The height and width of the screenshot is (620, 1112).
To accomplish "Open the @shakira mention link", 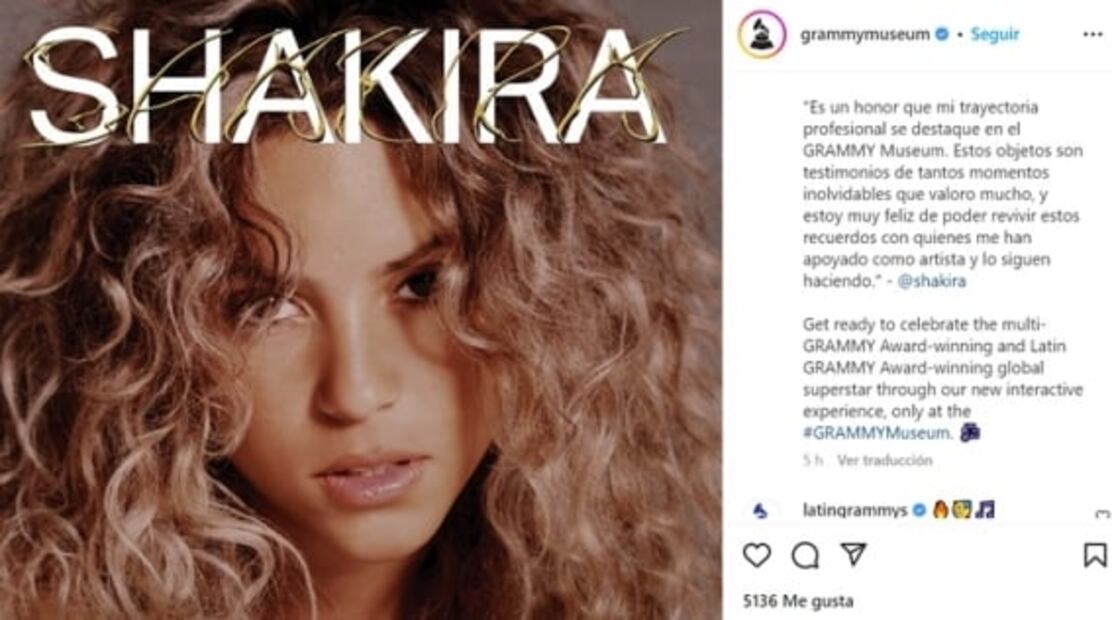I will [931, 281].
